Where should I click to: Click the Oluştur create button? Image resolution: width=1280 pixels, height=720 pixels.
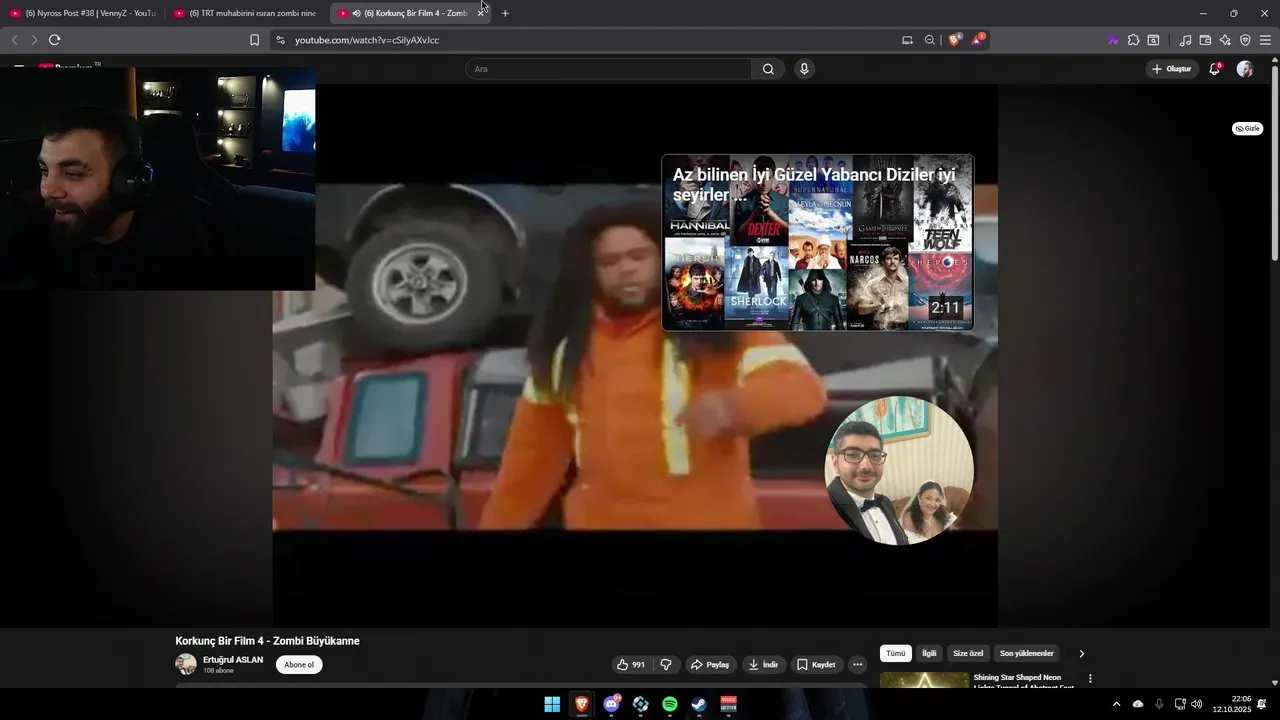point(1172,69)
